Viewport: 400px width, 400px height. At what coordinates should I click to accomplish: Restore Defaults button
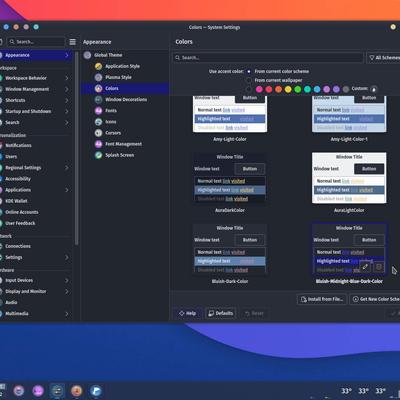[221, 313]
